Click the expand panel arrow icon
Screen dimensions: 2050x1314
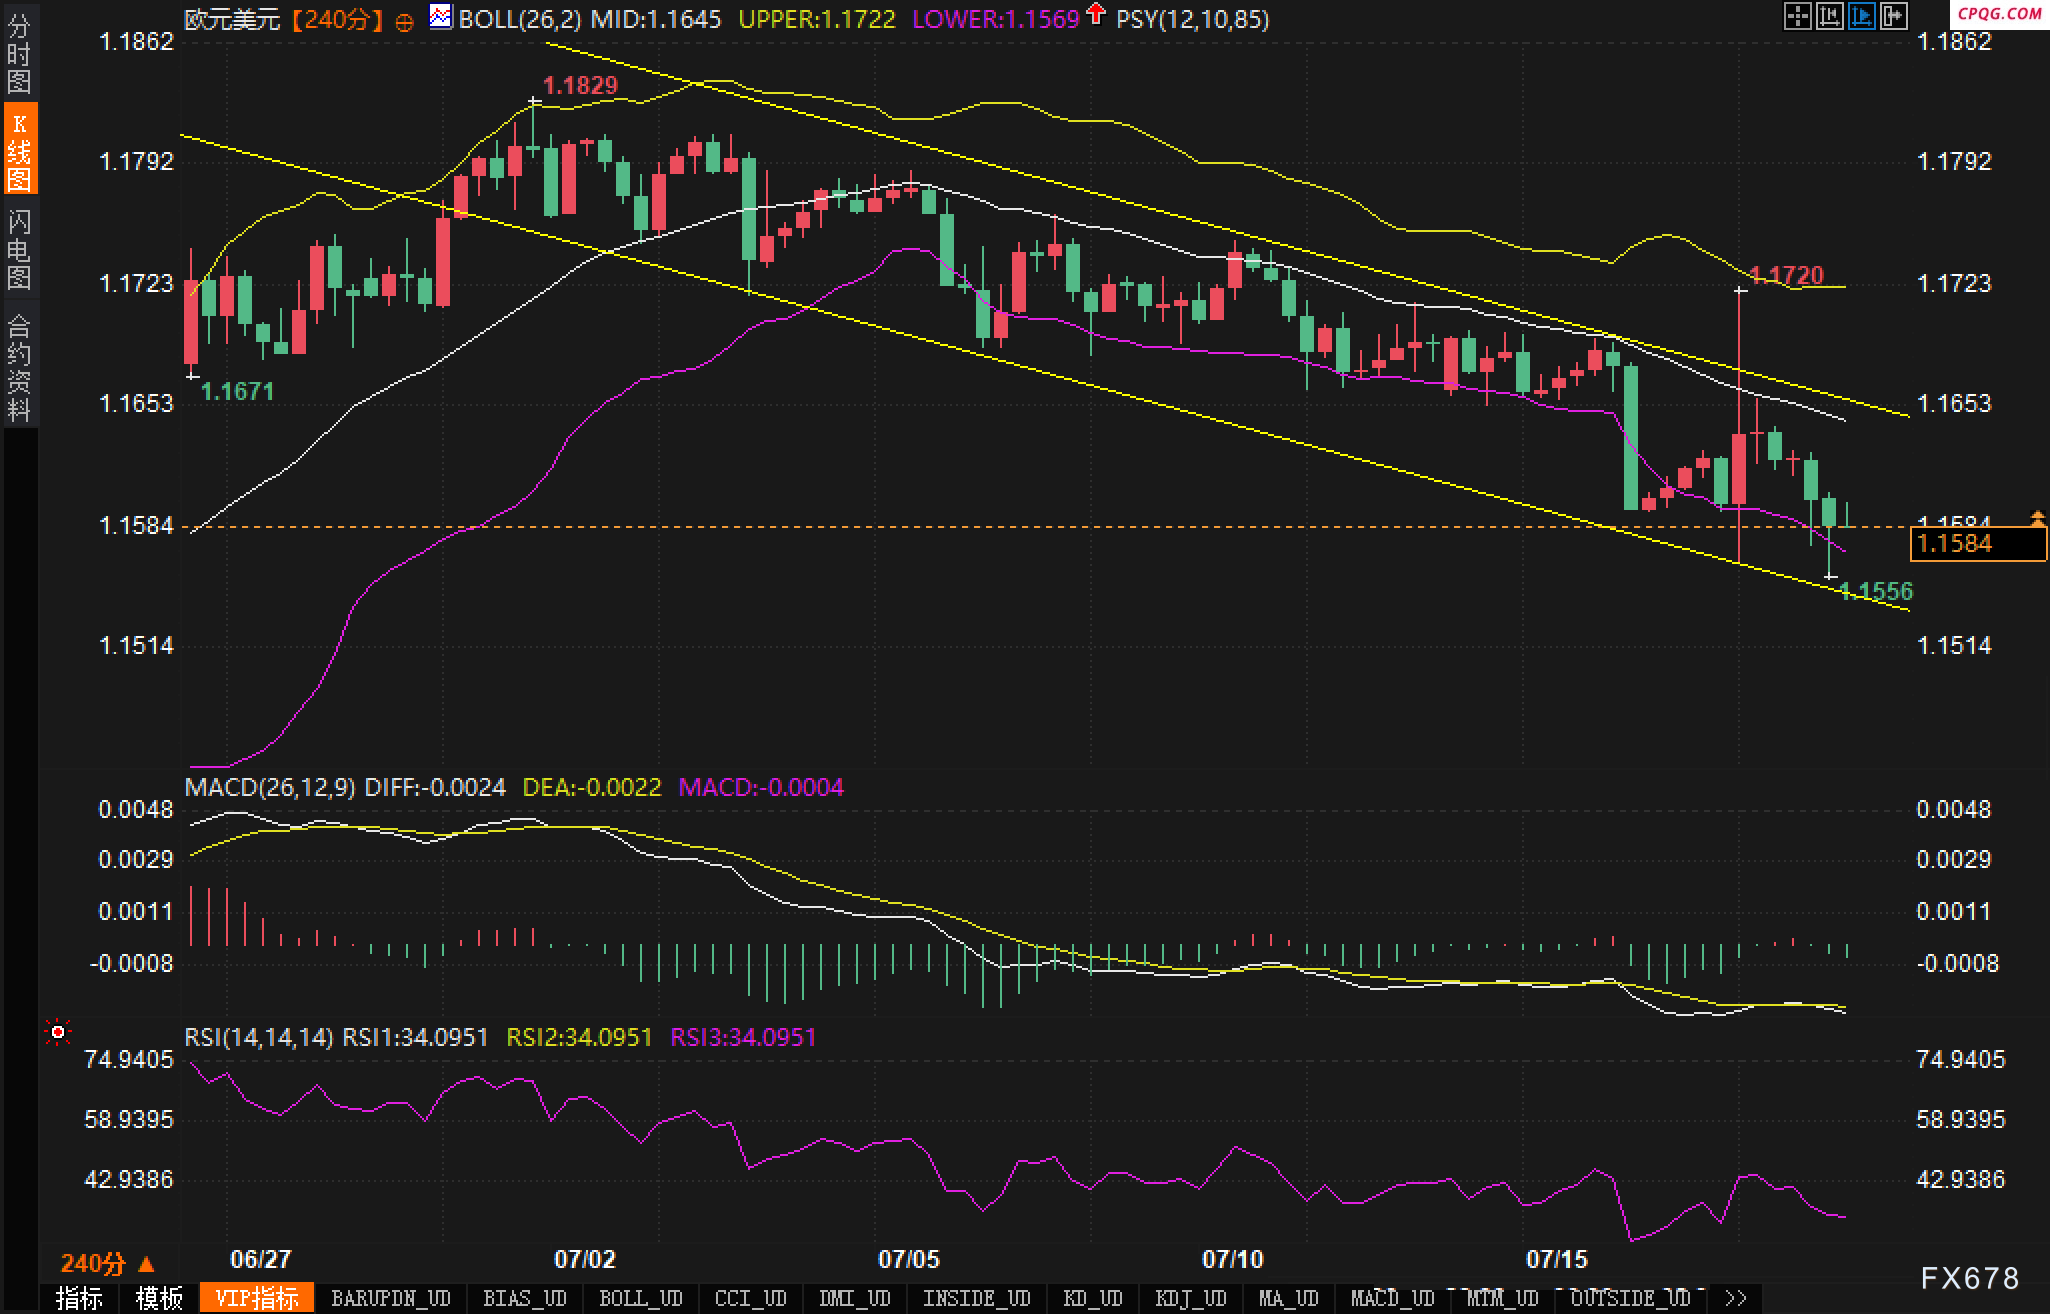tap(1893, 16)
